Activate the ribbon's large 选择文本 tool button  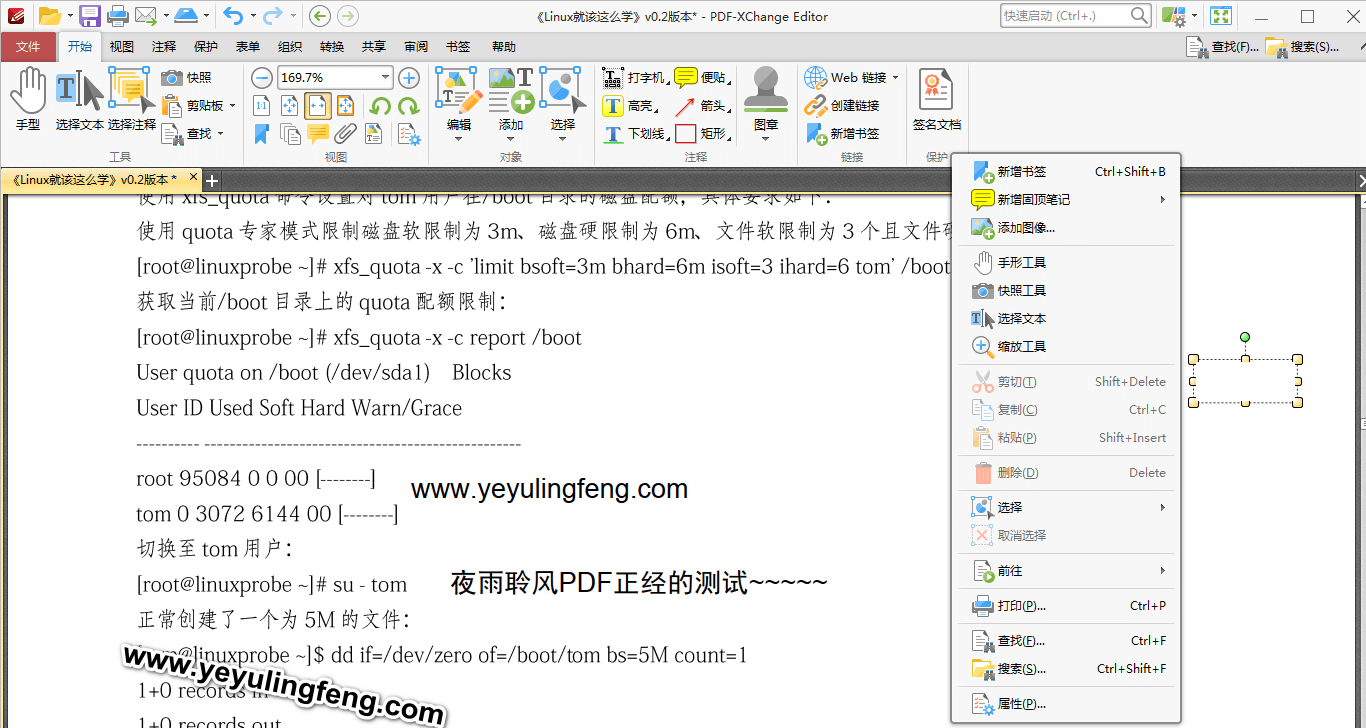(x=80, y=100)
